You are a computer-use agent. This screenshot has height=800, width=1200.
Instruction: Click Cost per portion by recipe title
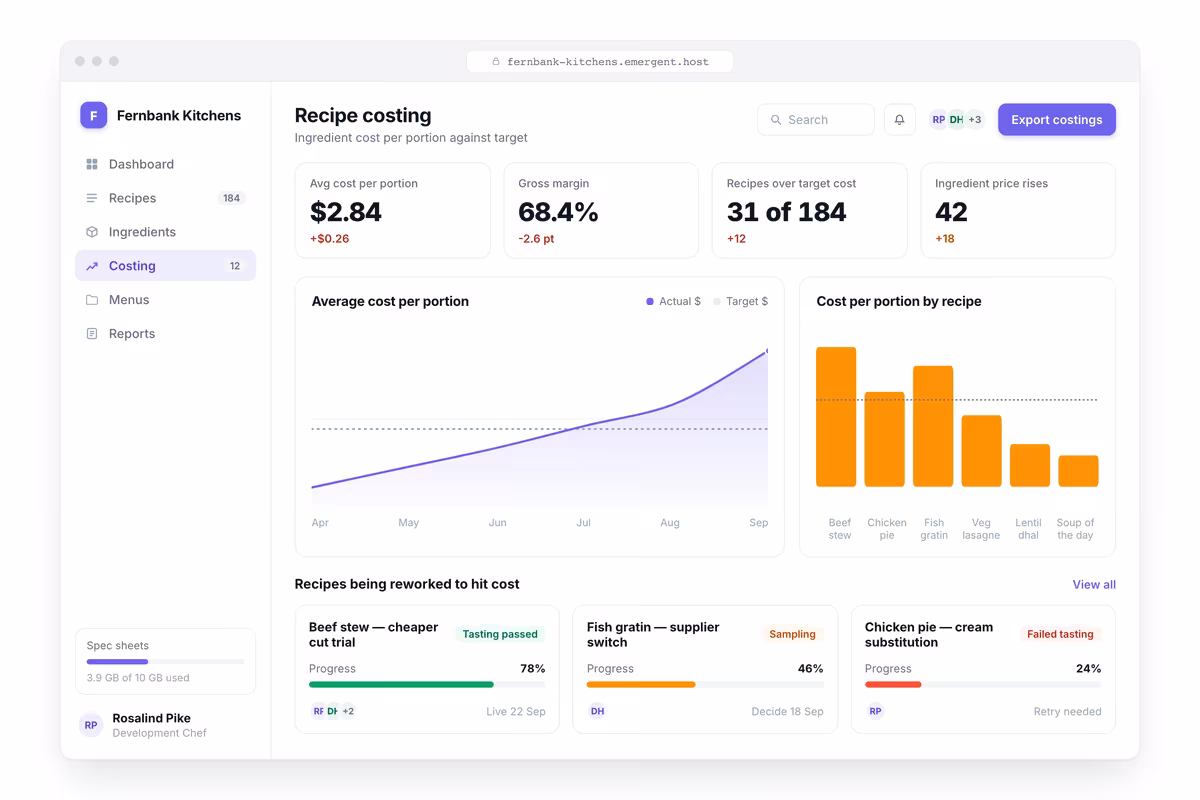click(899, 301)
